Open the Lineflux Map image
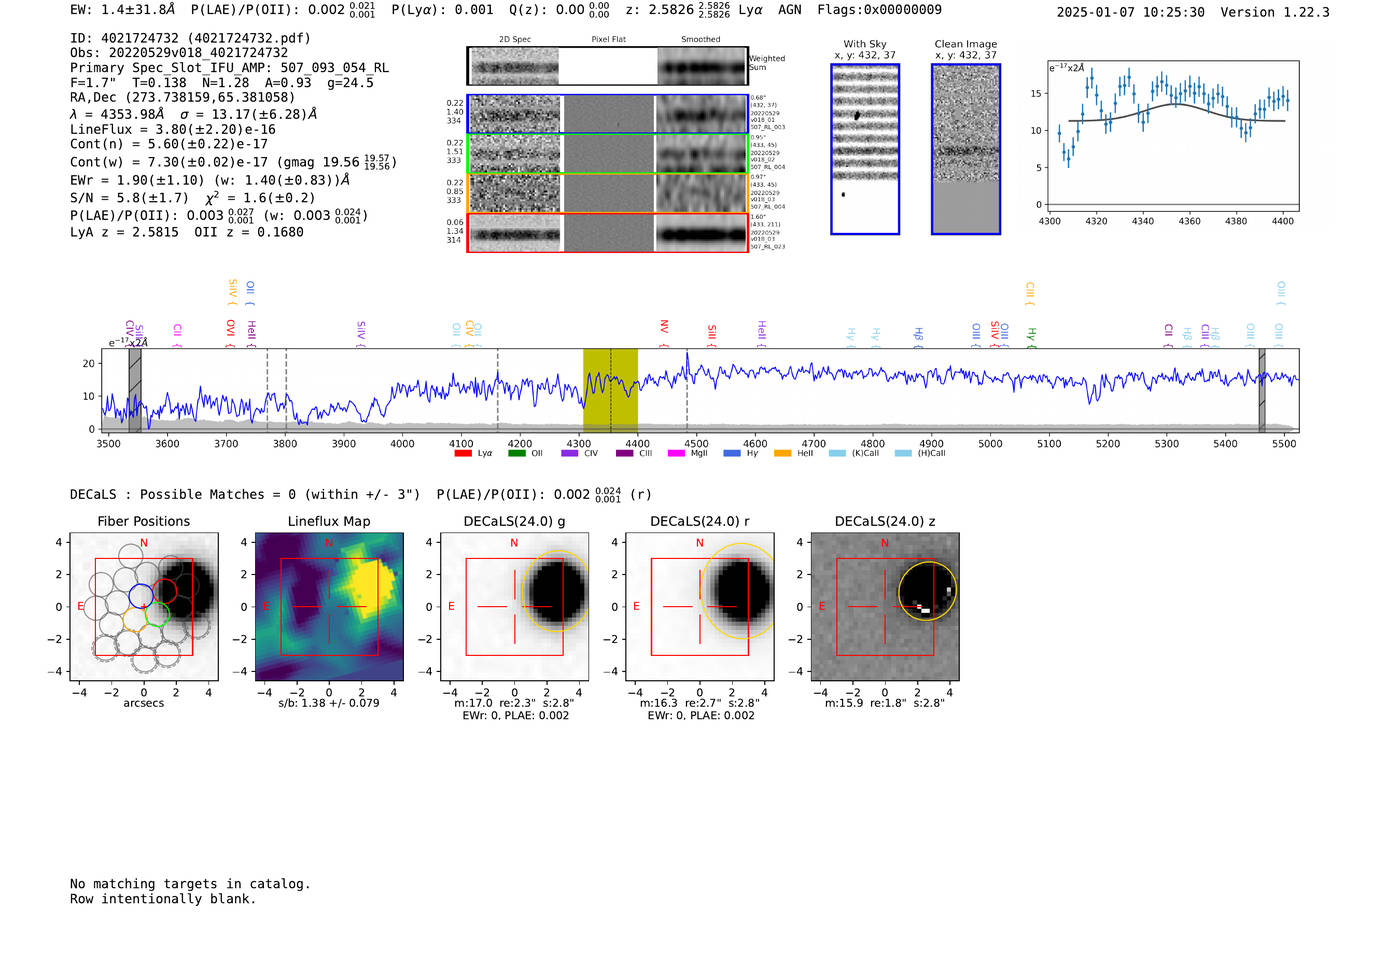1400x953 pixels. (329, 607)
